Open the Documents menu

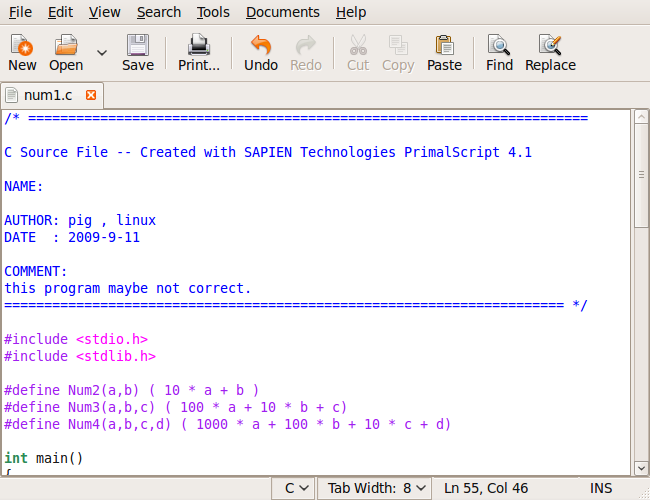pyautogui.click(x=283, y=12)
